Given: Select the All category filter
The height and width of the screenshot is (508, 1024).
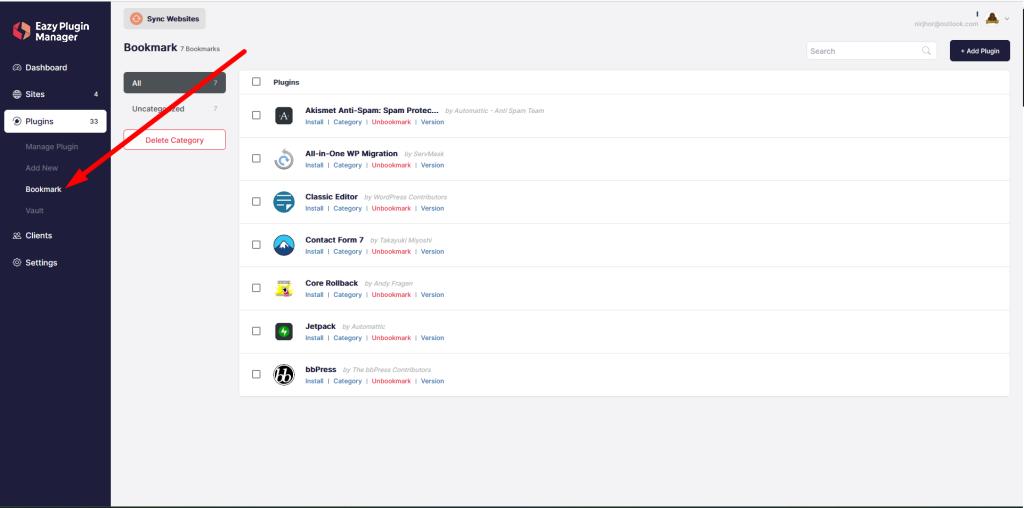Looking at the screenshot, I should click(x=174, y=83).
